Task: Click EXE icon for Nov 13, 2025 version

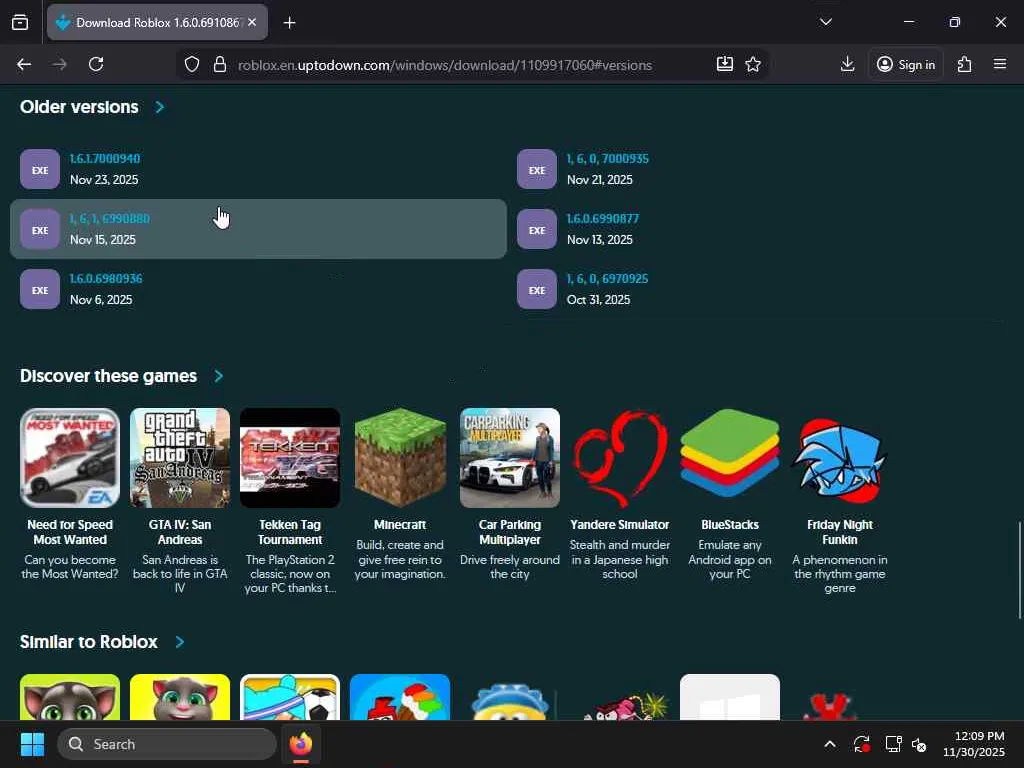Action: (x=537, y=229)
